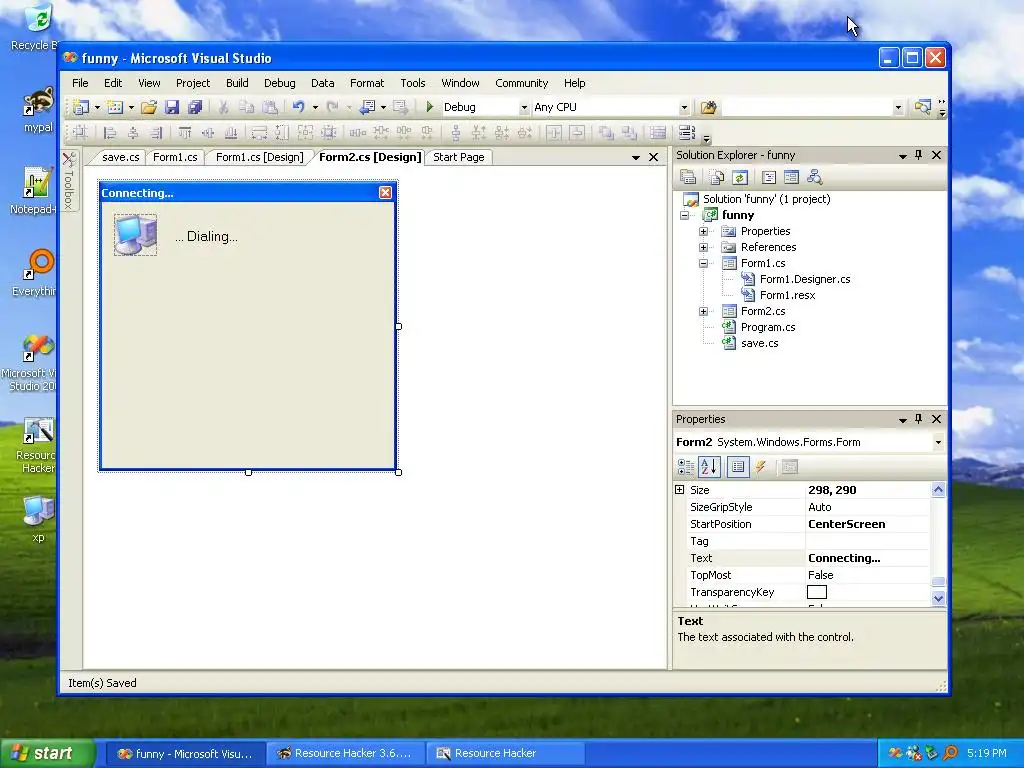Select the computer picture on Form2
1024x768 pixels.
pyautogui.click(x=135, y=234)
